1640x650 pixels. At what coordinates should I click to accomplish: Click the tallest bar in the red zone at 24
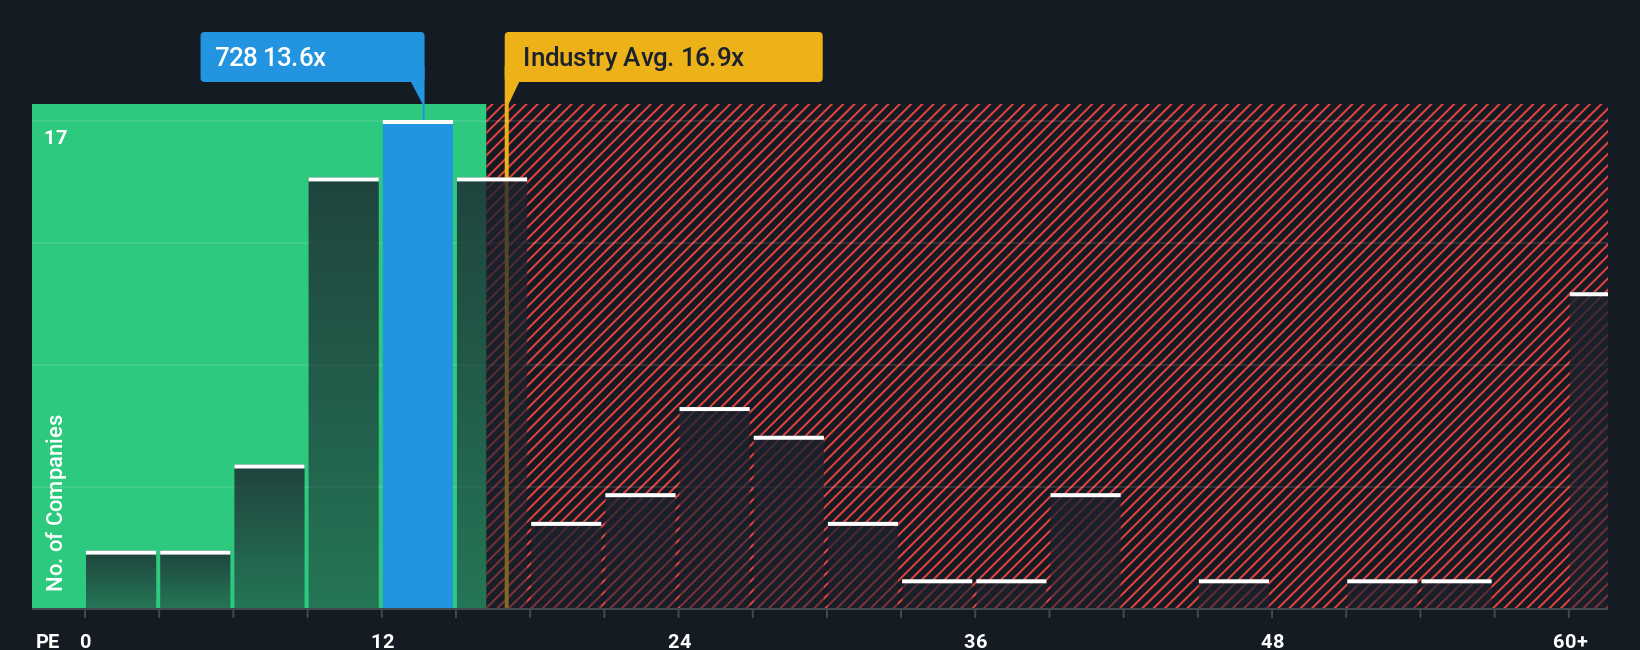(x=714, y=508)
